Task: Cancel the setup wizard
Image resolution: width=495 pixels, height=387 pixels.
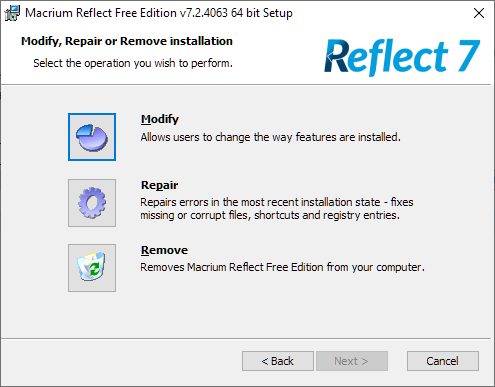Action: (x=443, y=361)
